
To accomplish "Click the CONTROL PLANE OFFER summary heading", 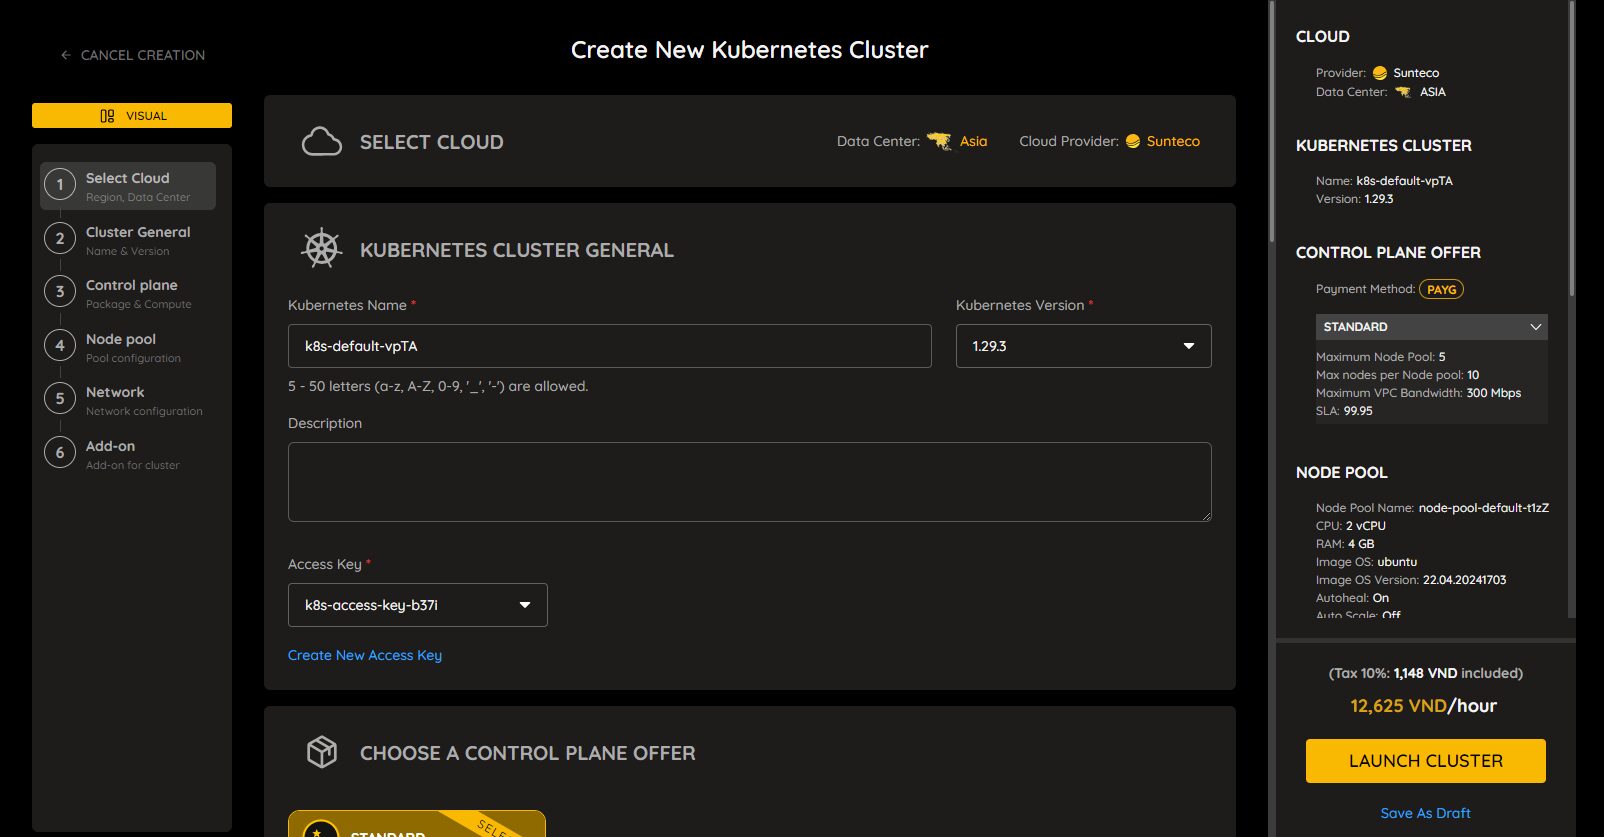I will (x=1388, y=253).
